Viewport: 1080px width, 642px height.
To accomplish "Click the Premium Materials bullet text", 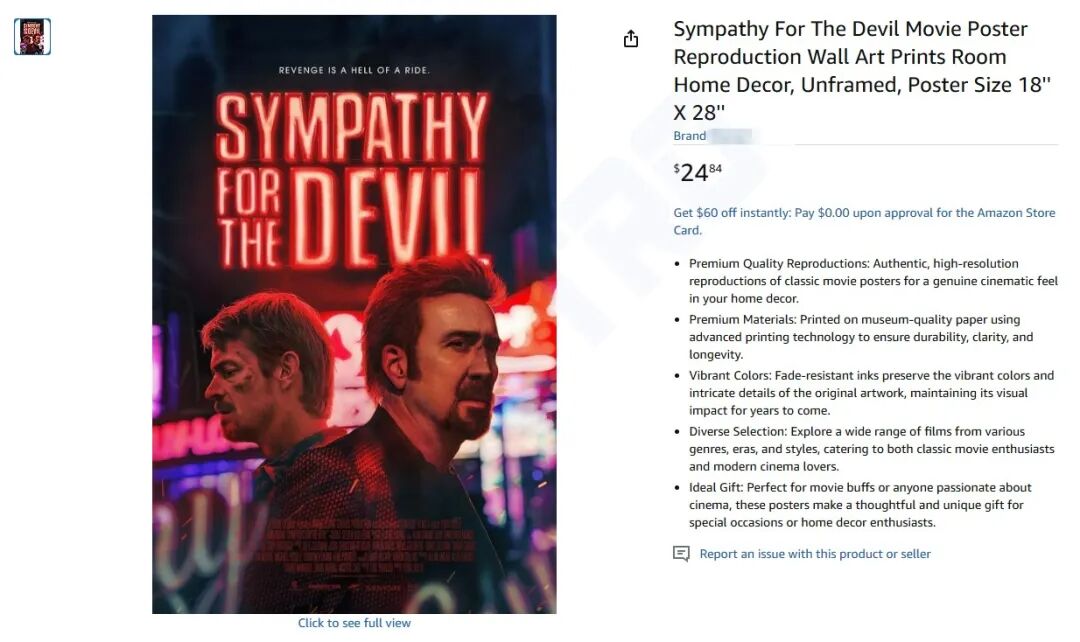I will [x=861, y=337].
